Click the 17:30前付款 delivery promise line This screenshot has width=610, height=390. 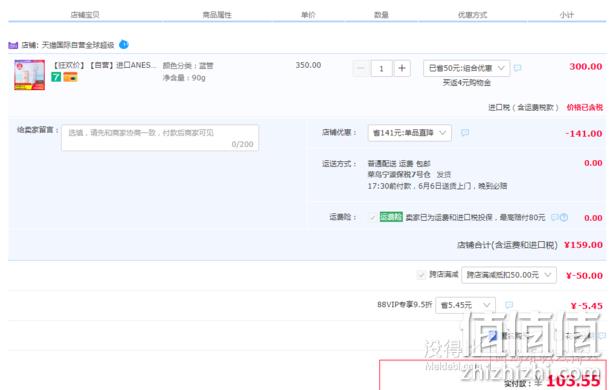tap(437, 186)
